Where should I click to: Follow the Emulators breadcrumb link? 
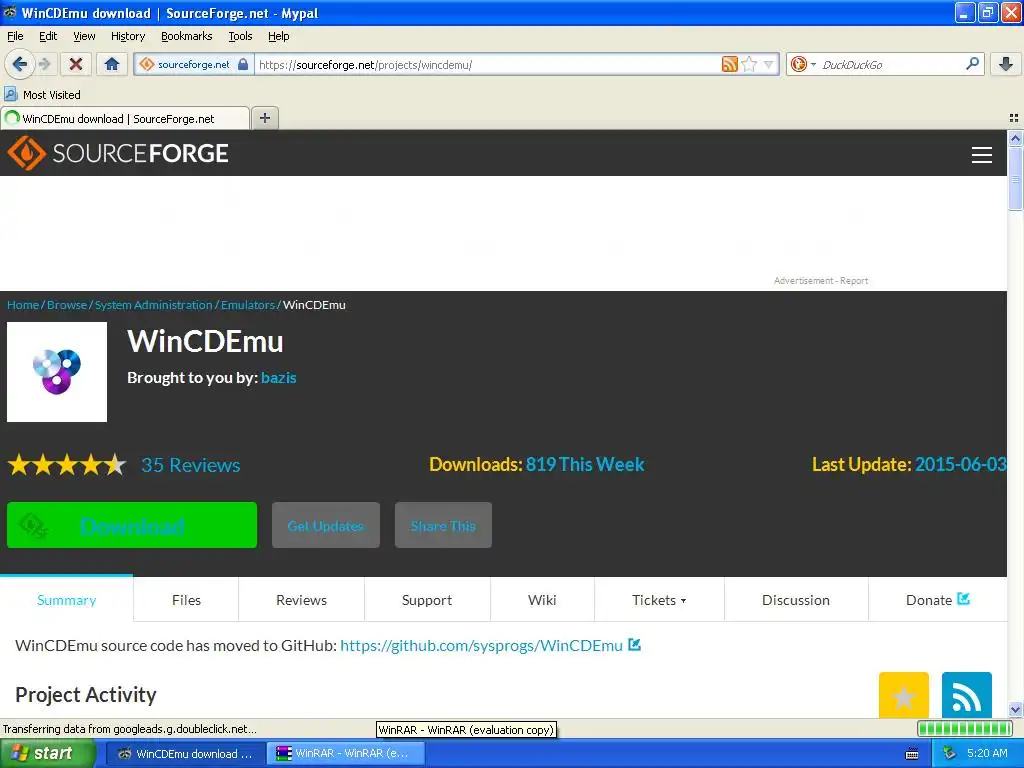point(248,305)
